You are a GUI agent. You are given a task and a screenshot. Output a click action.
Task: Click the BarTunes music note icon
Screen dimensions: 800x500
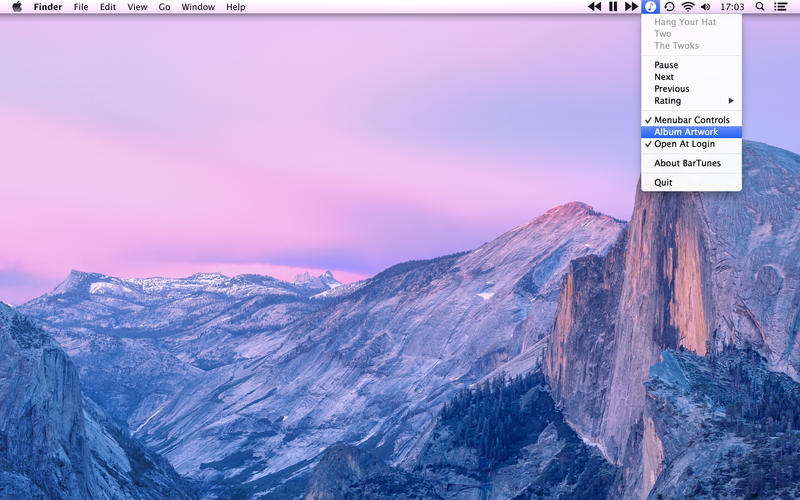[x=650, y=7]
